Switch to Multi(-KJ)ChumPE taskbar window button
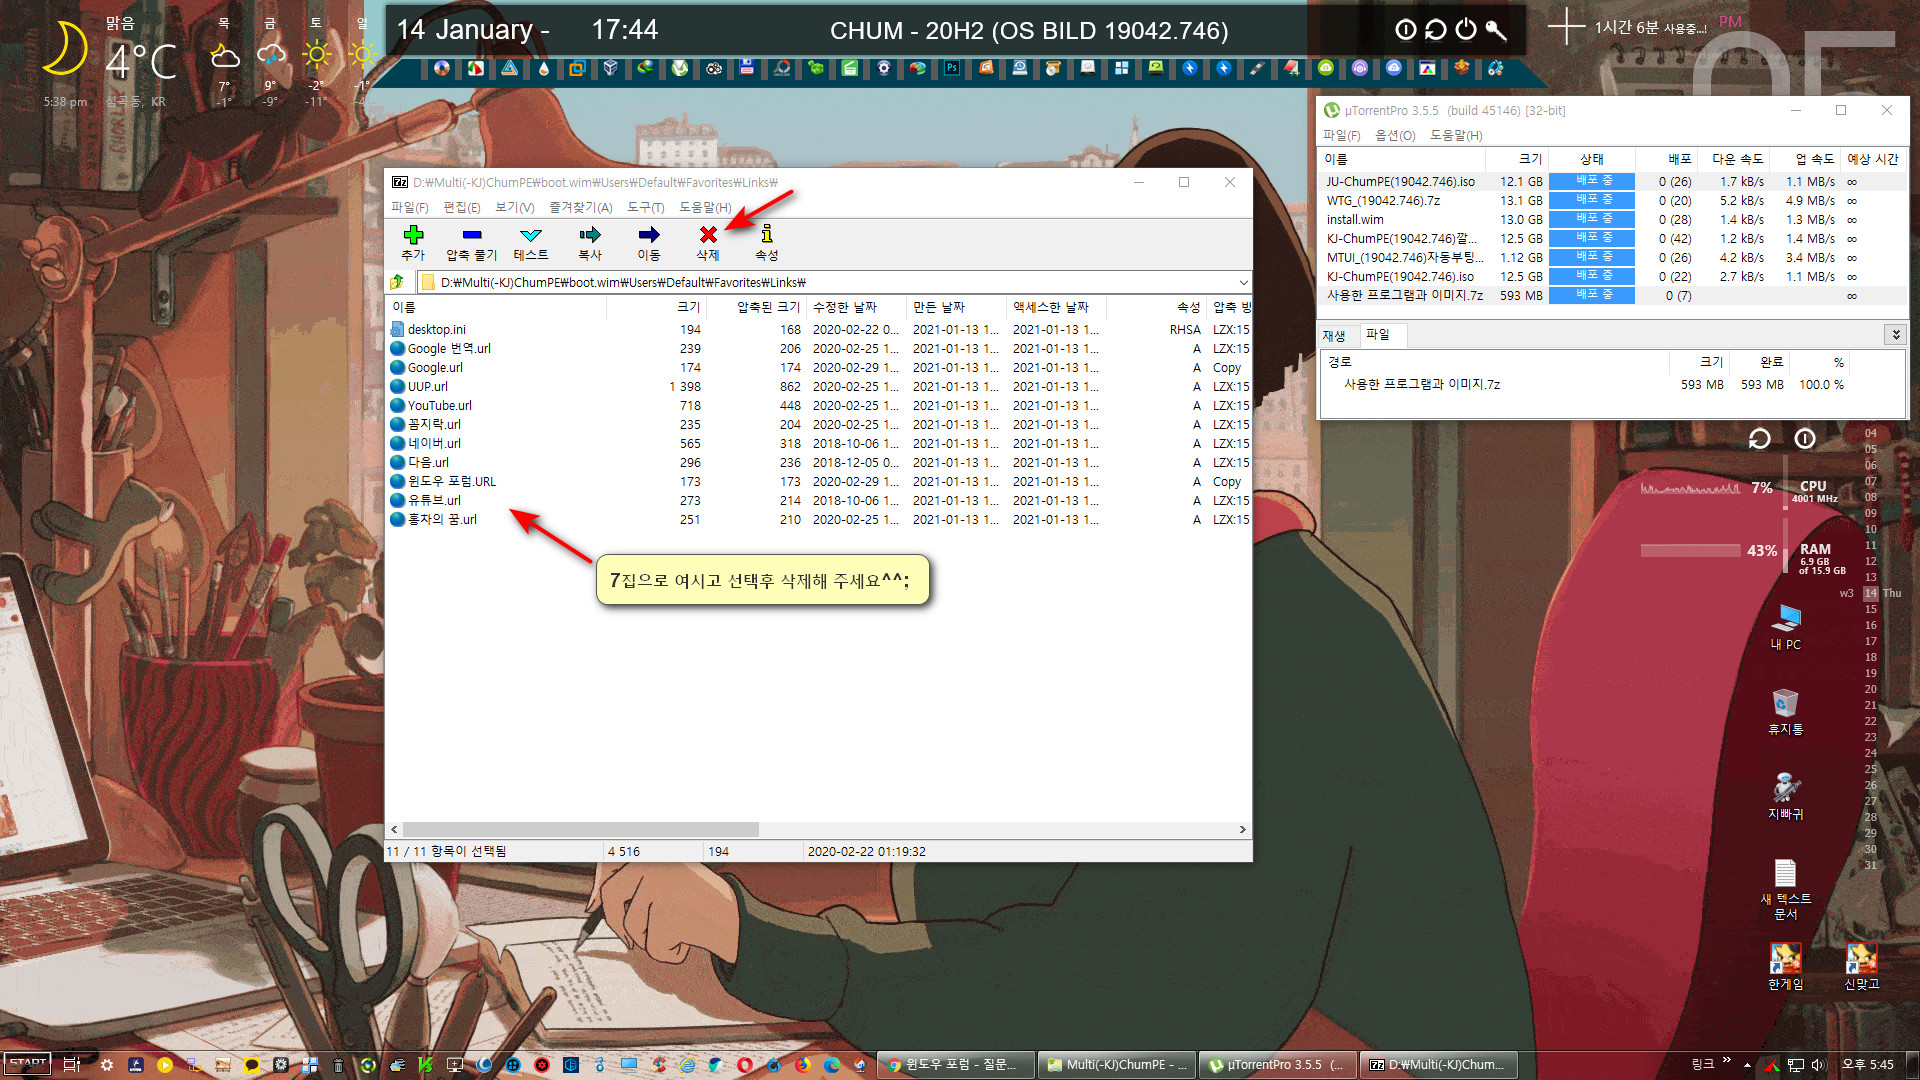 (1117, 1065)
